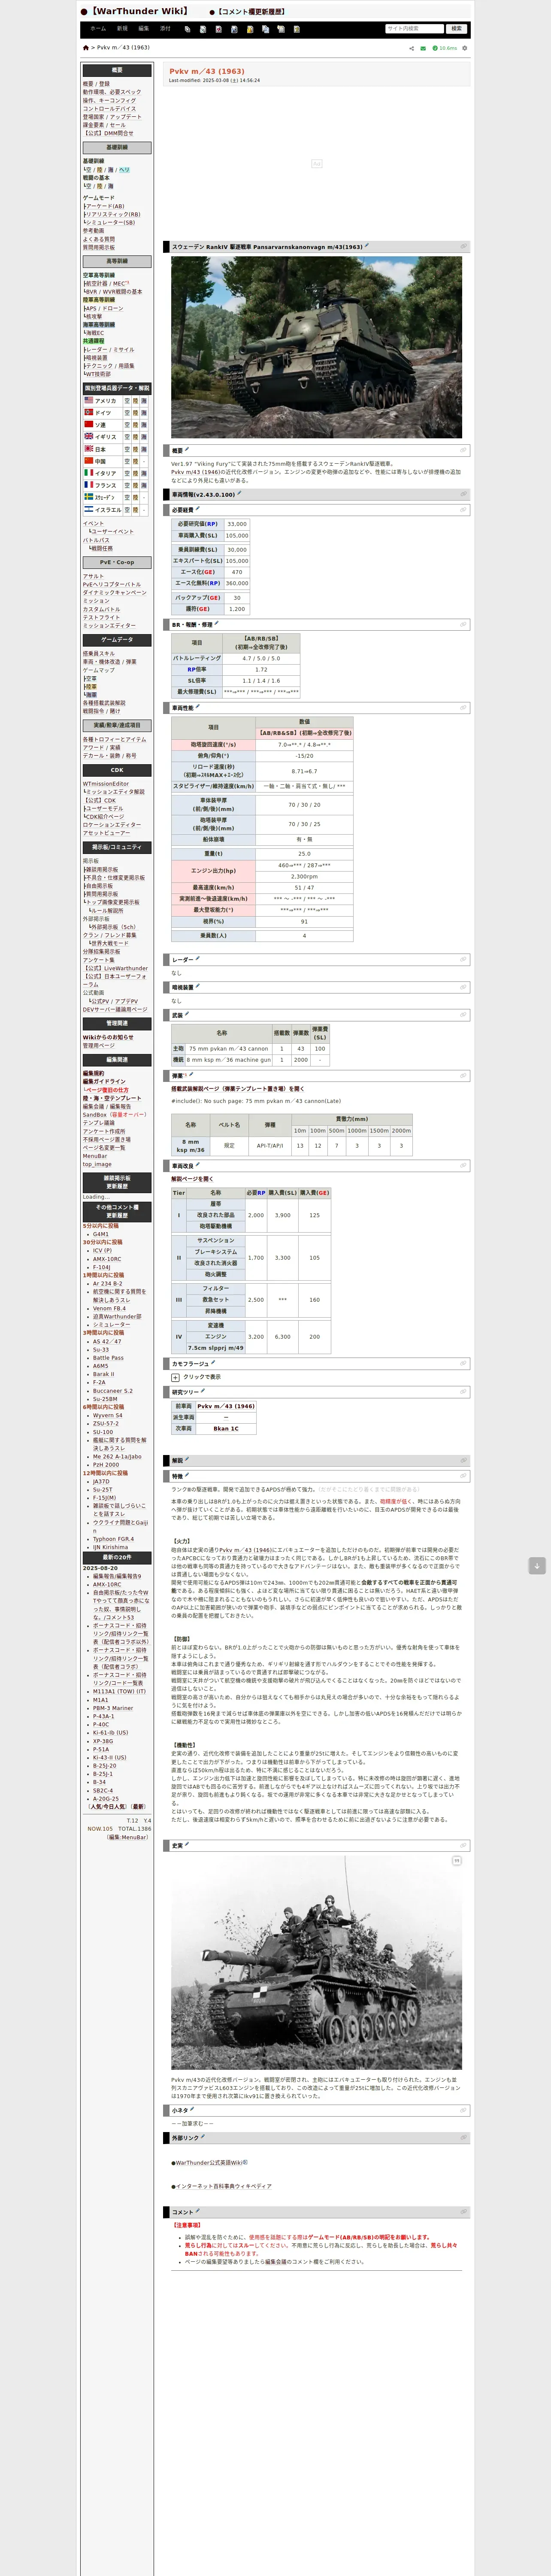The width and height of the screenshot is (551, 2576).
Task: Open the SandBox sidebar link
Action: (x=94, y=1114)
